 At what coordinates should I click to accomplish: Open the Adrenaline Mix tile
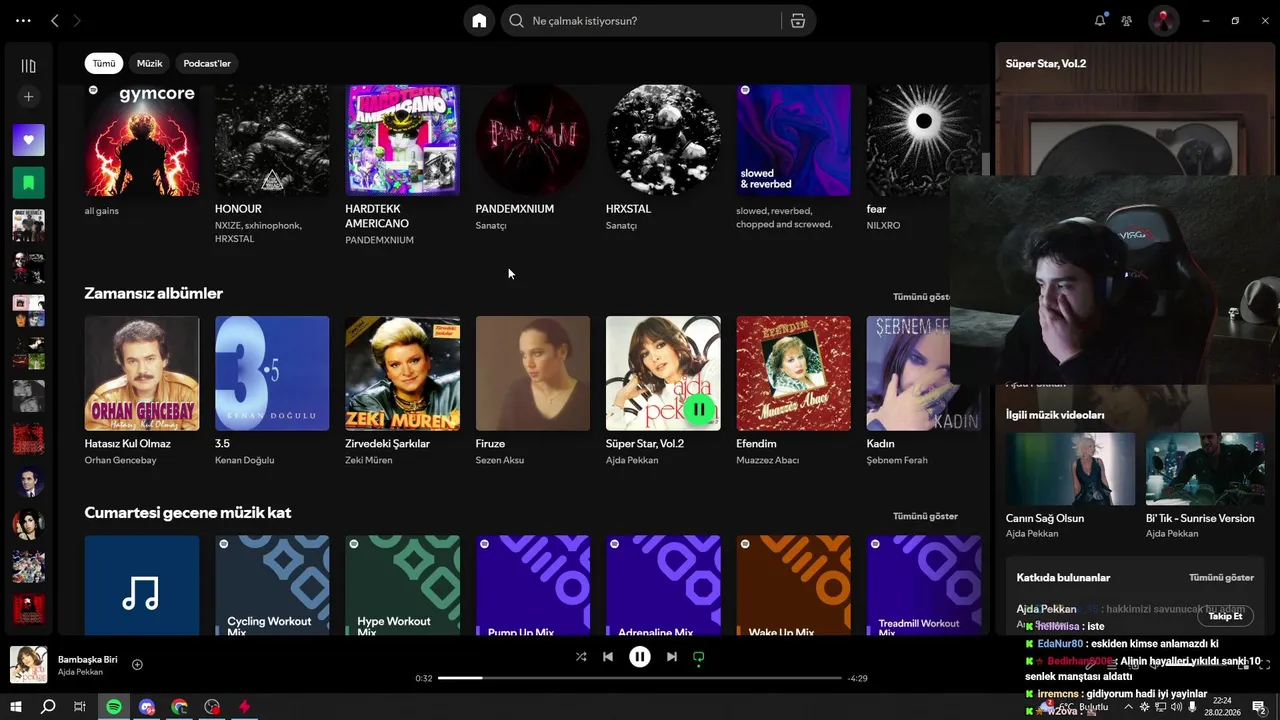[x=663, y=585]
